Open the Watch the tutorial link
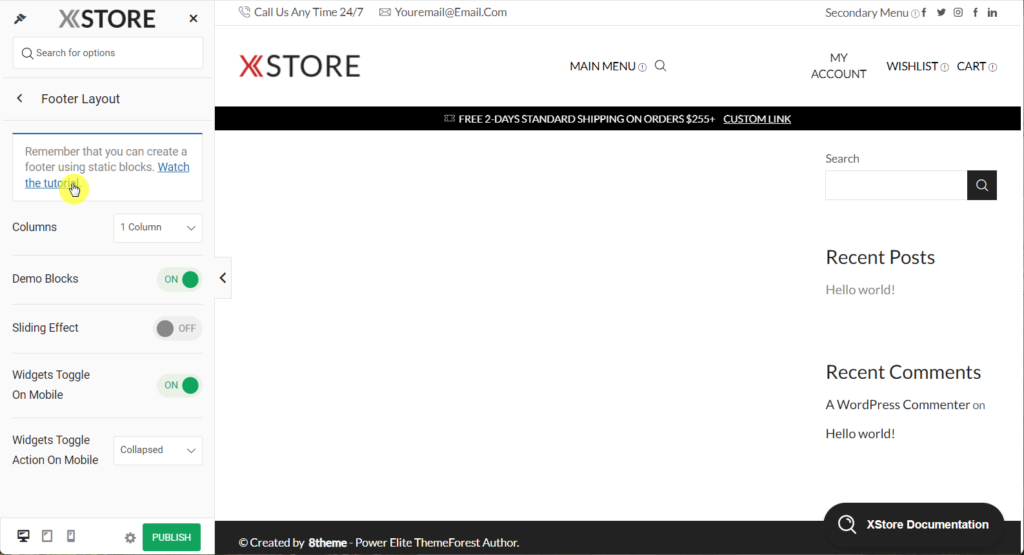Viewport: 1024px width, 555px height. coord(108,175)
